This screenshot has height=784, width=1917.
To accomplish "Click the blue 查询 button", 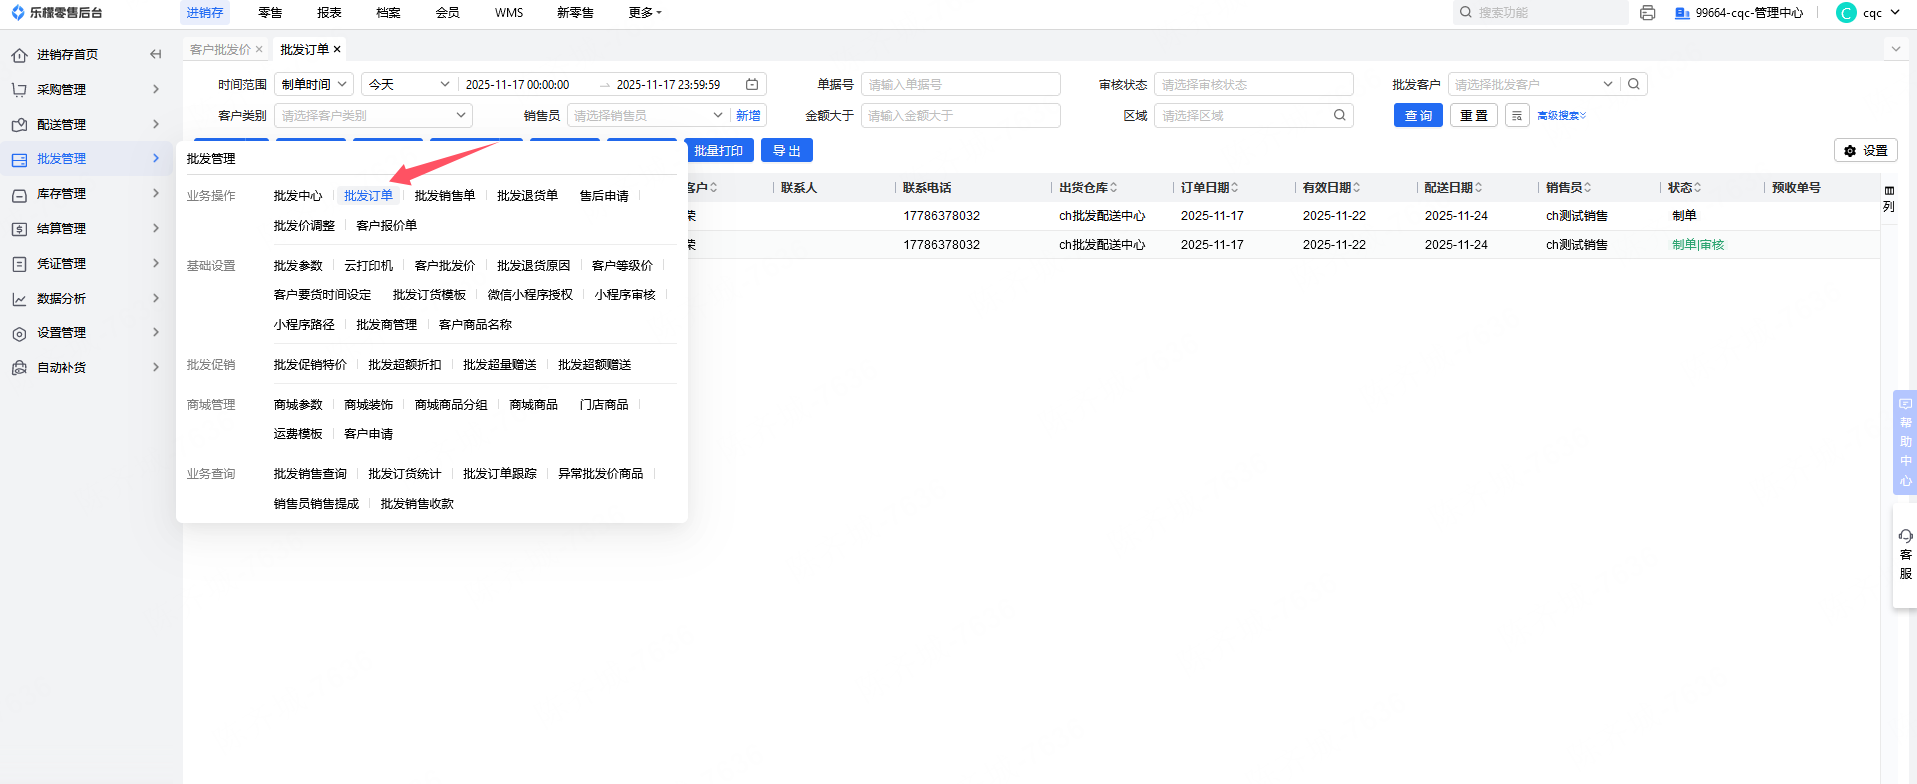I will (x=1418, y=116).
